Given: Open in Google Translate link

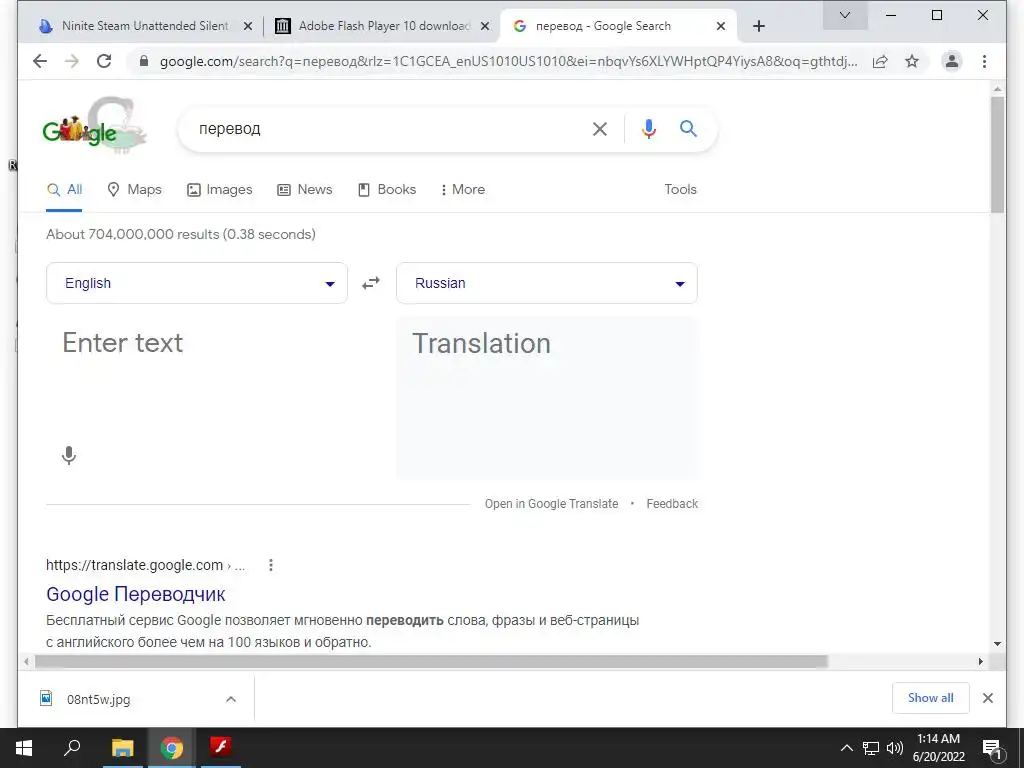Looking at the screenshot, I should coord(551,504).
